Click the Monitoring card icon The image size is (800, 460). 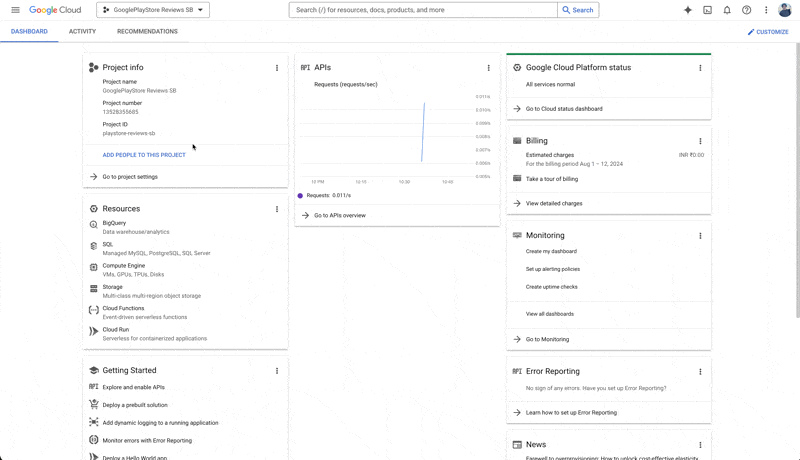(x=517, y=235)
